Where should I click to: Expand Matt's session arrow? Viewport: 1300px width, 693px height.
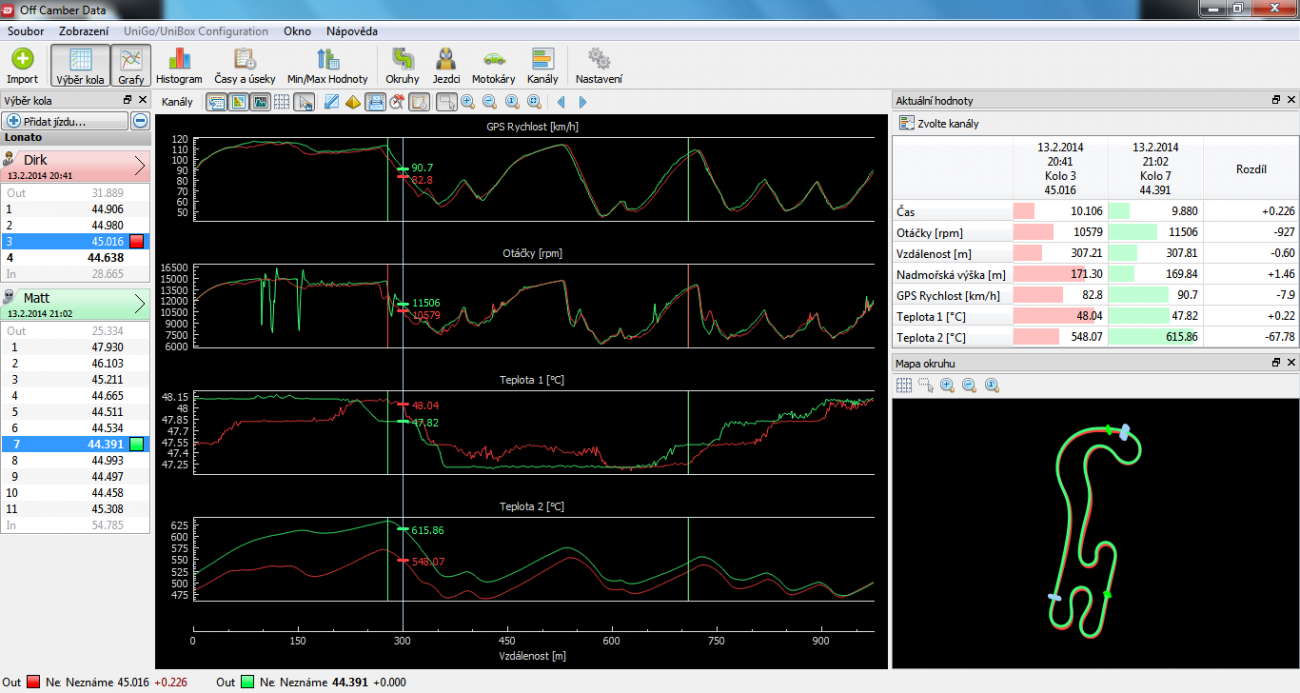pos(139,303)
